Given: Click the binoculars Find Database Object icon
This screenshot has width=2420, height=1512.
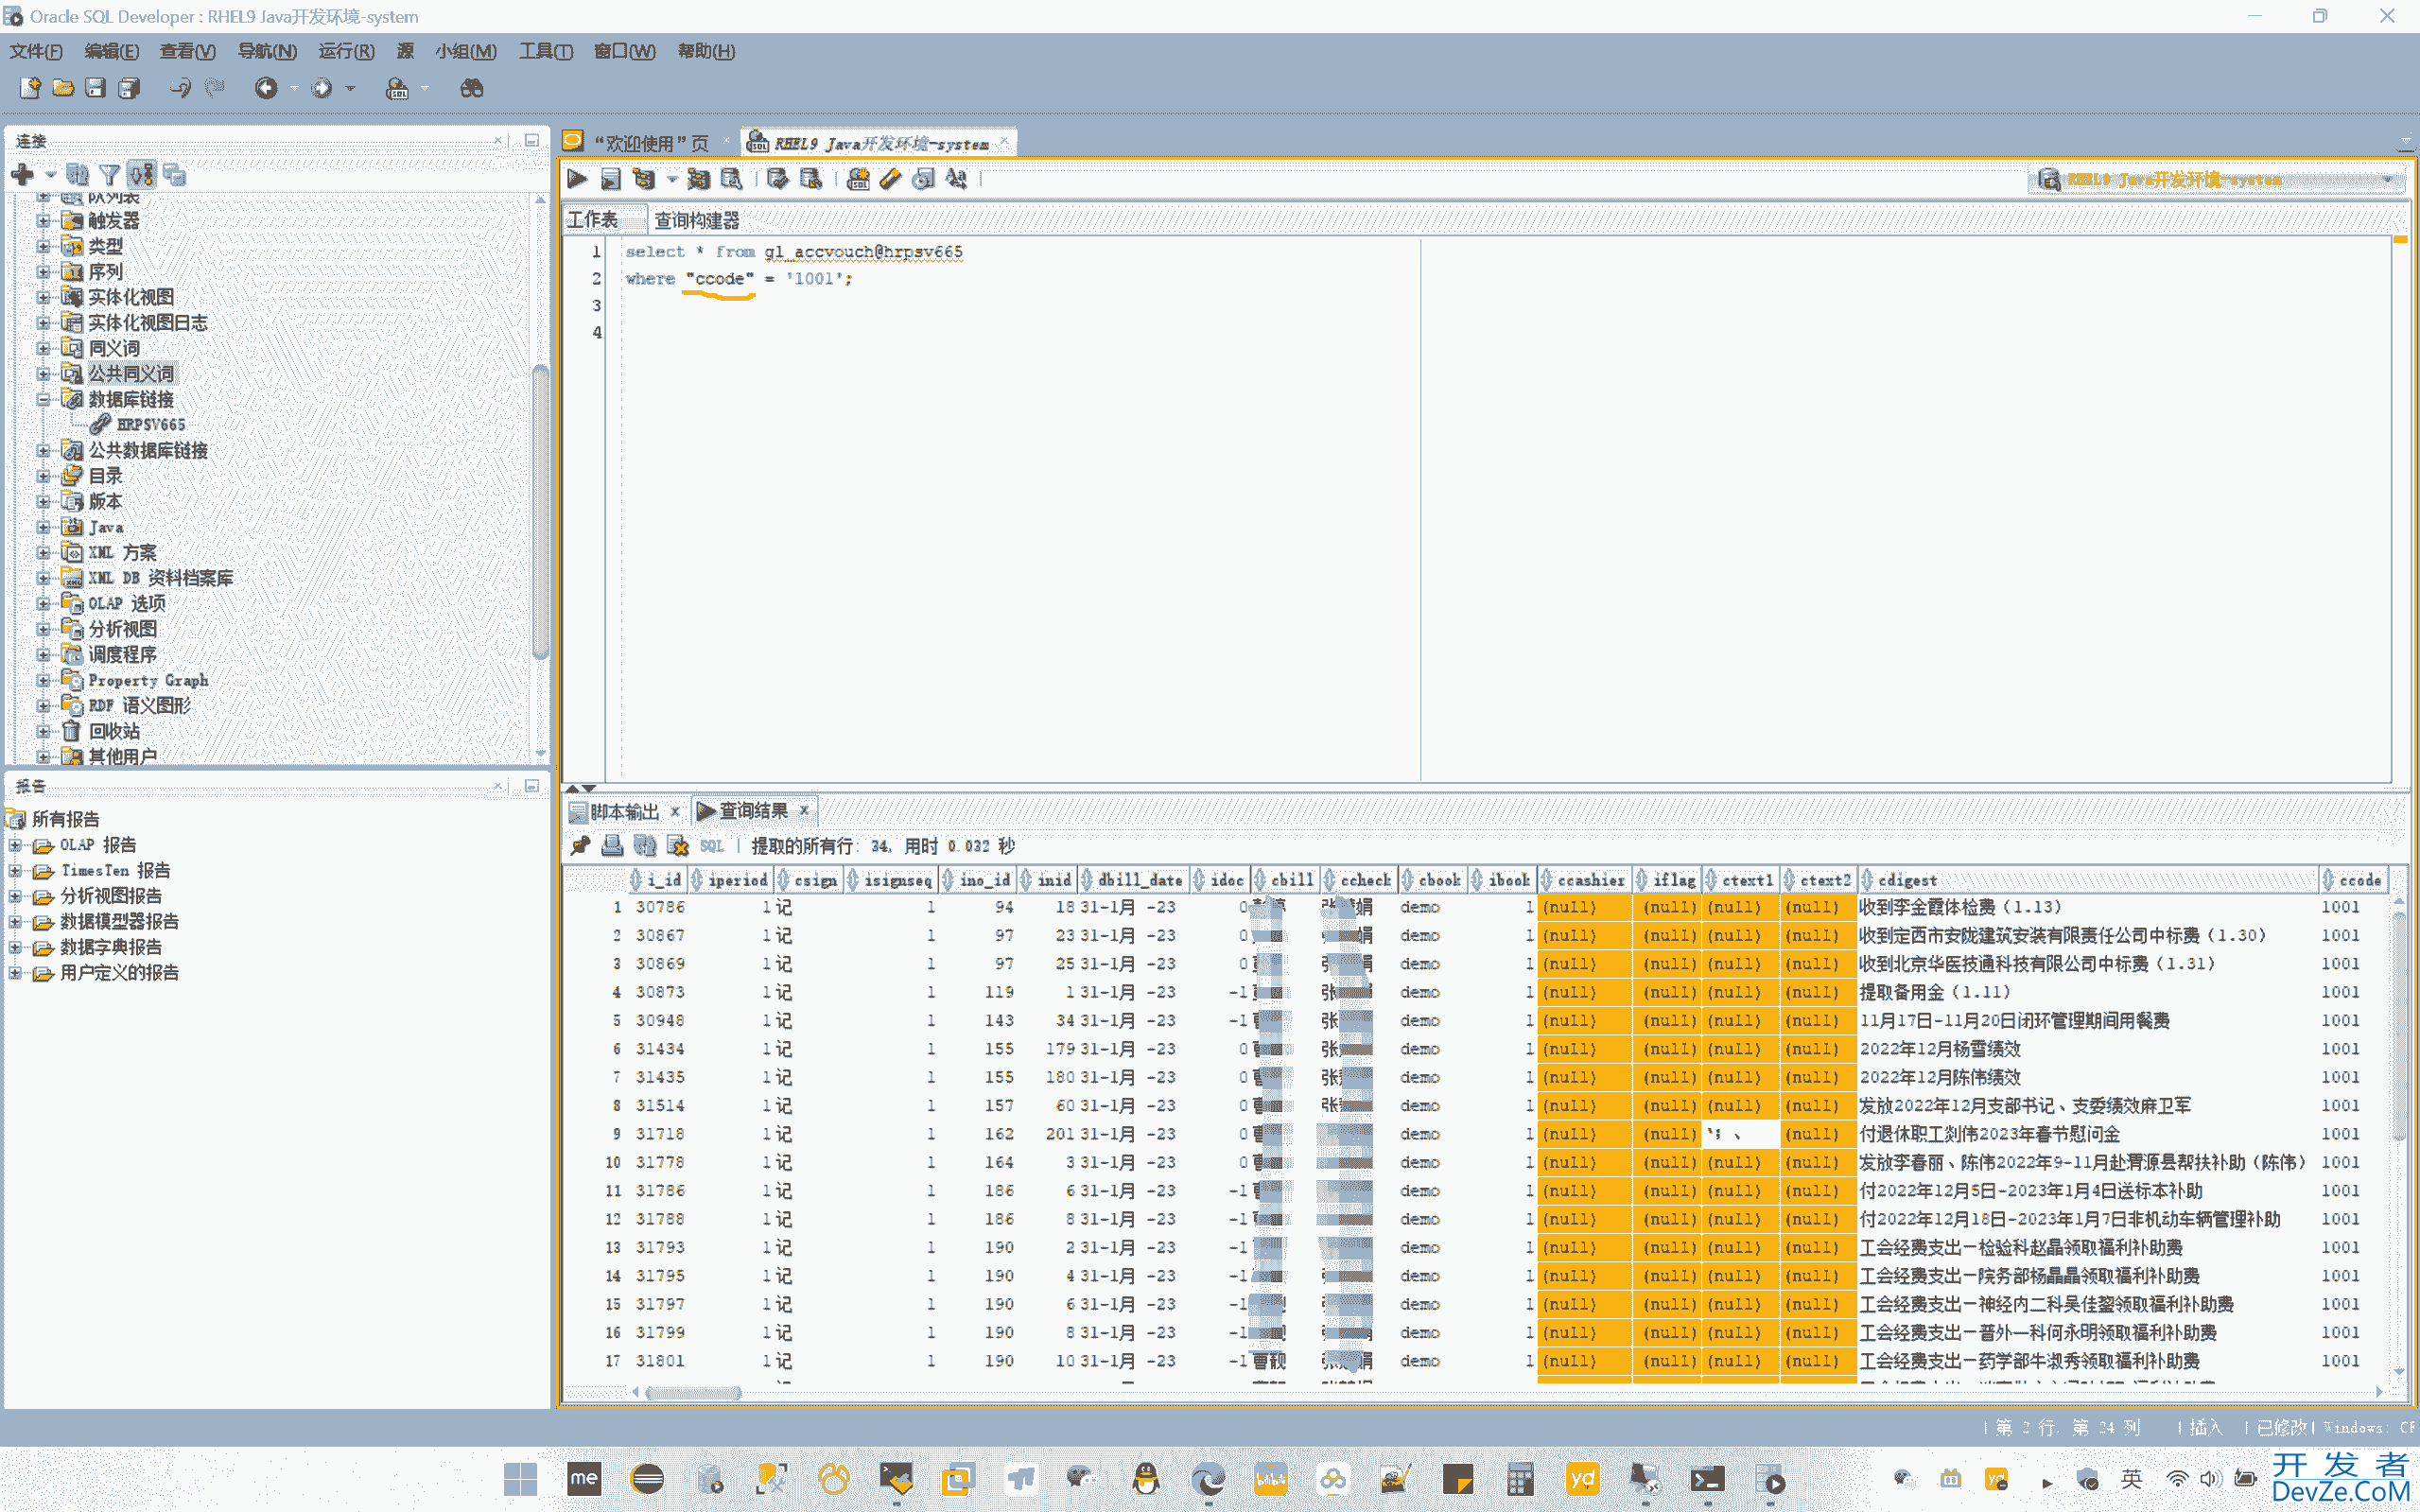Looking at the screenshot, I should pyautogui.click(x=471, y=88).
